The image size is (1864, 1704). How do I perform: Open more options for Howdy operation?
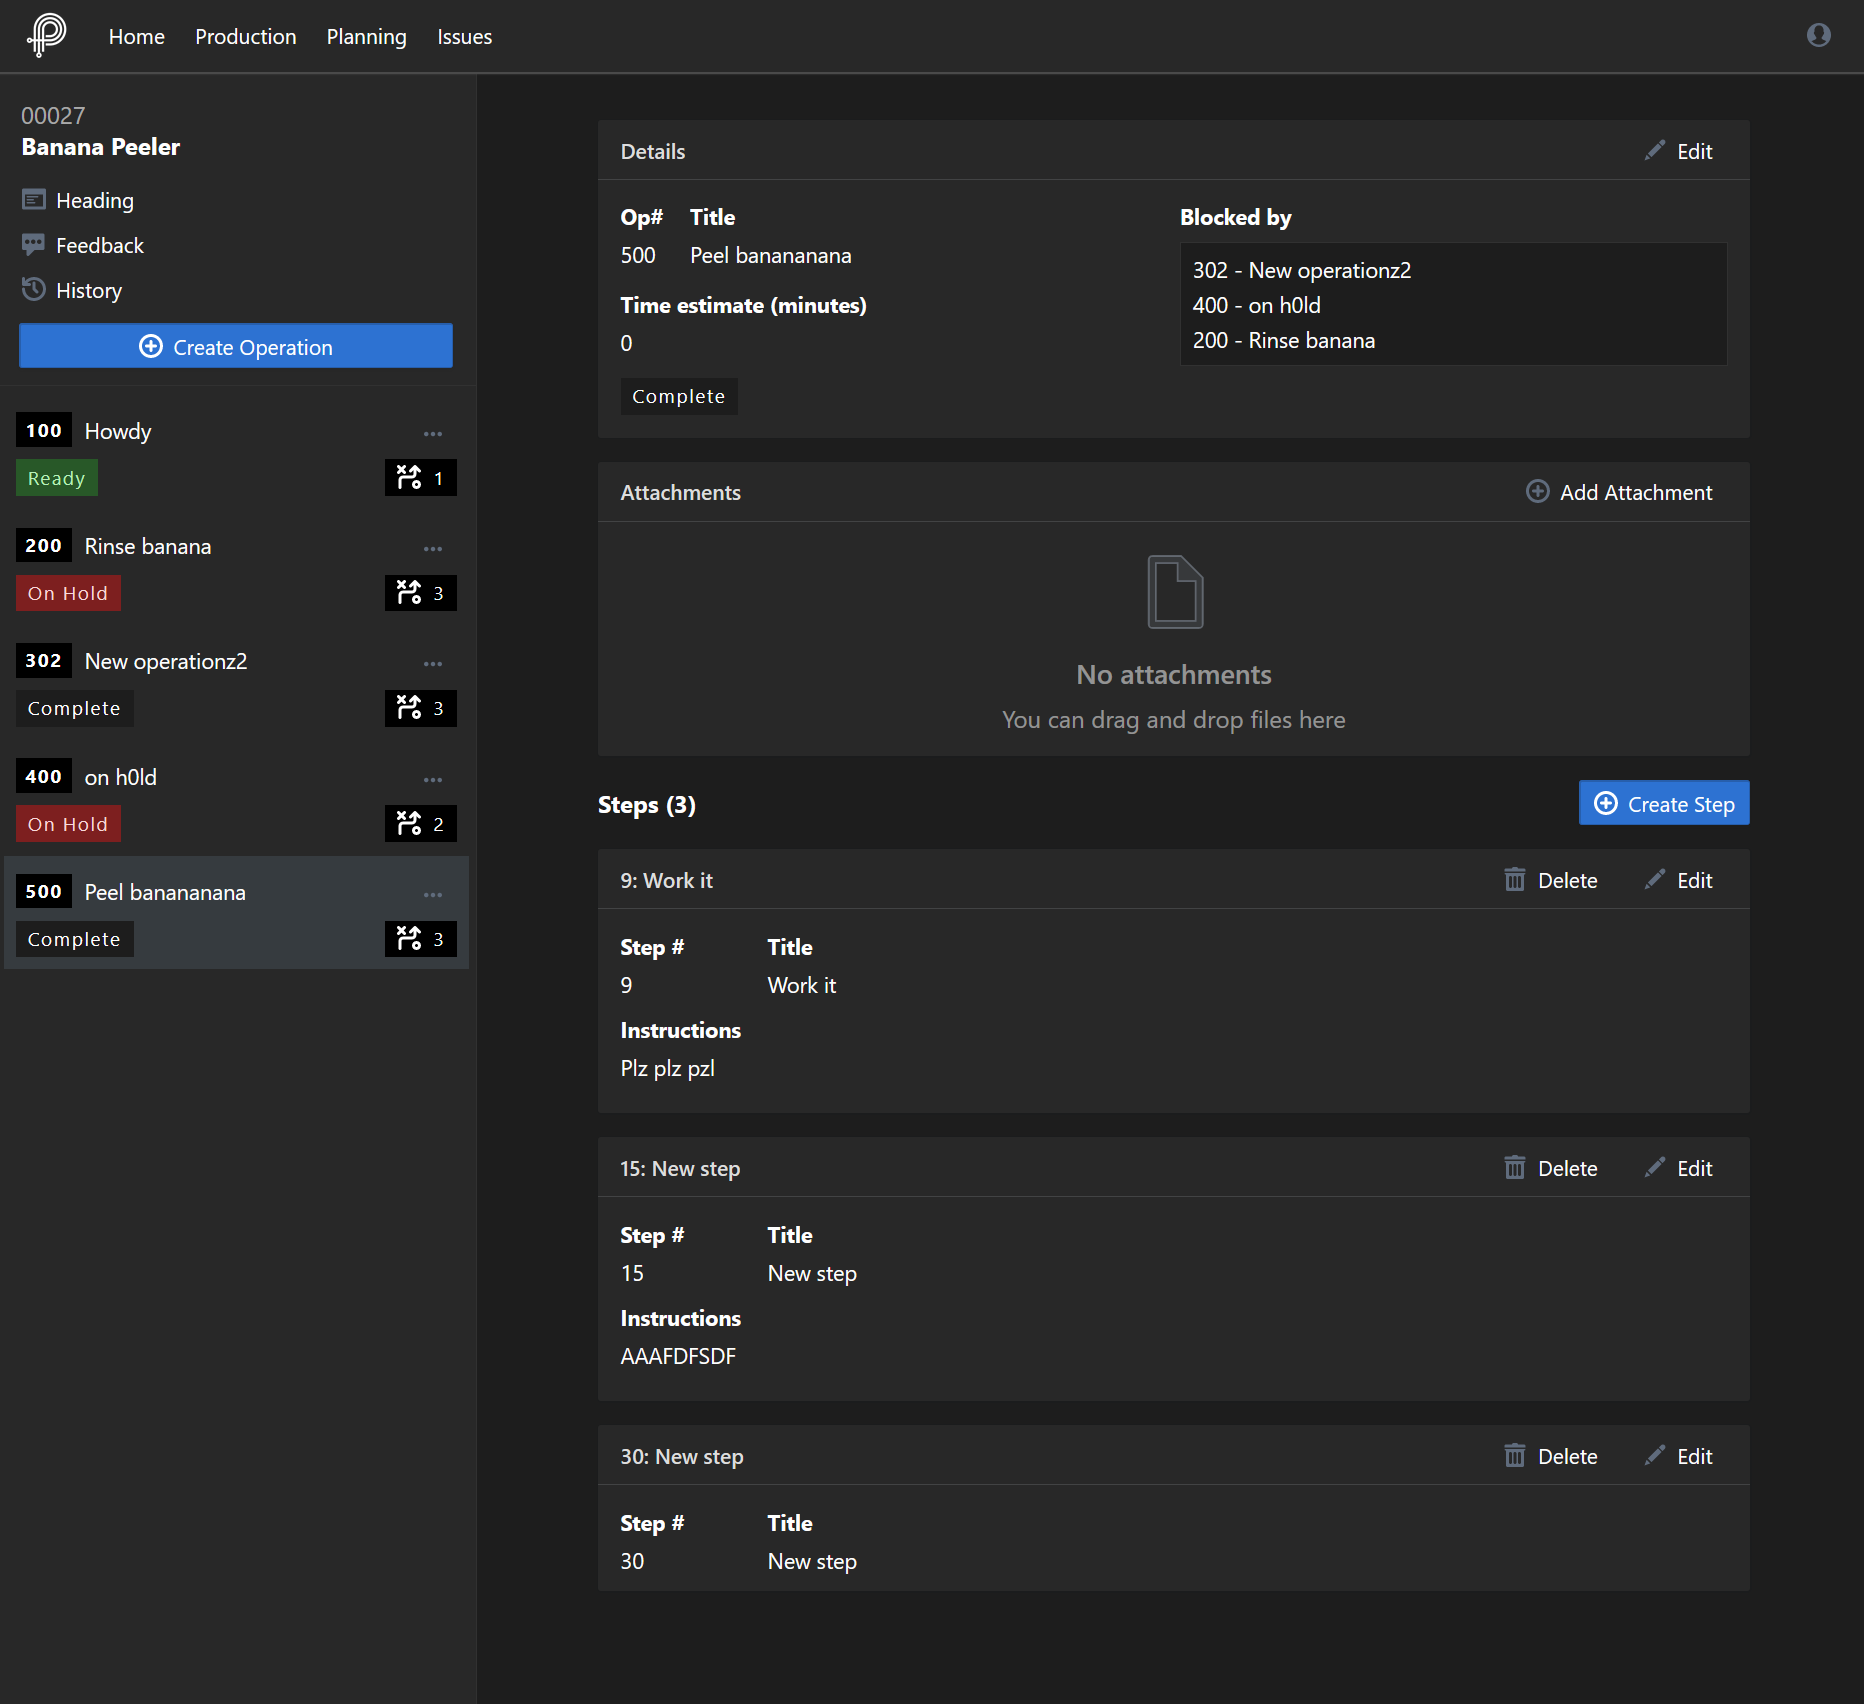[x=432, y=433]
